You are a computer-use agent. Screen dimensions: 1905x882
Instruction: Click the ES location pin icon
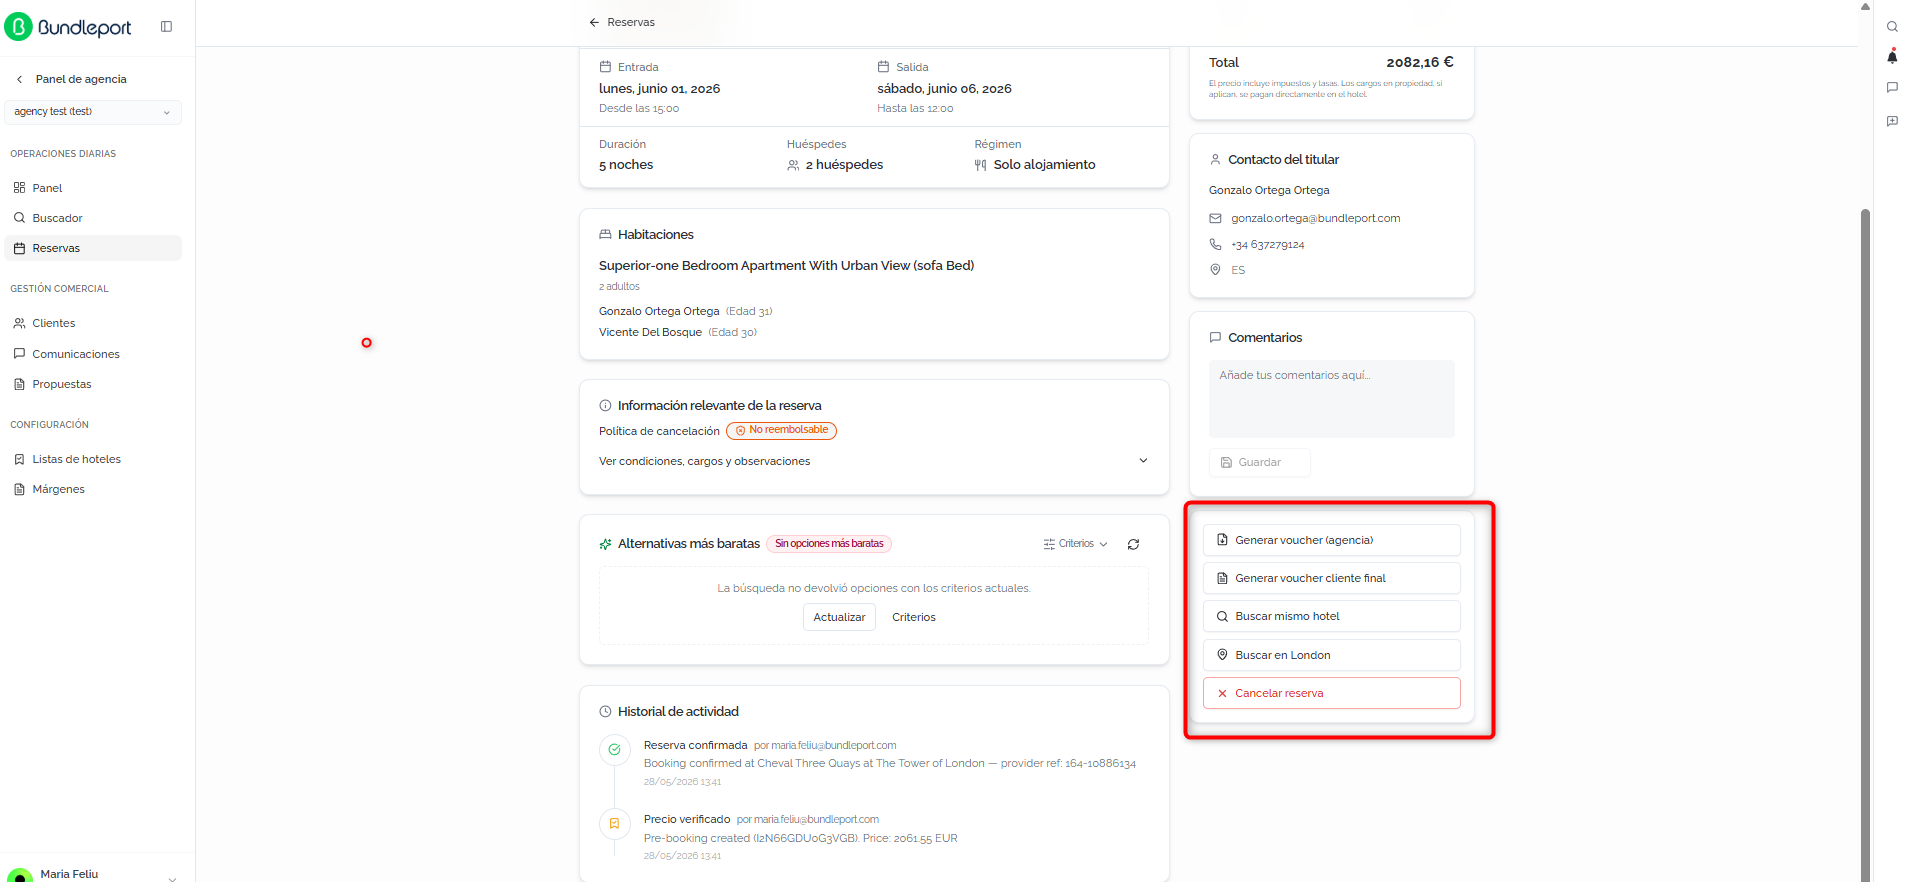click(x=1215, y=270)
